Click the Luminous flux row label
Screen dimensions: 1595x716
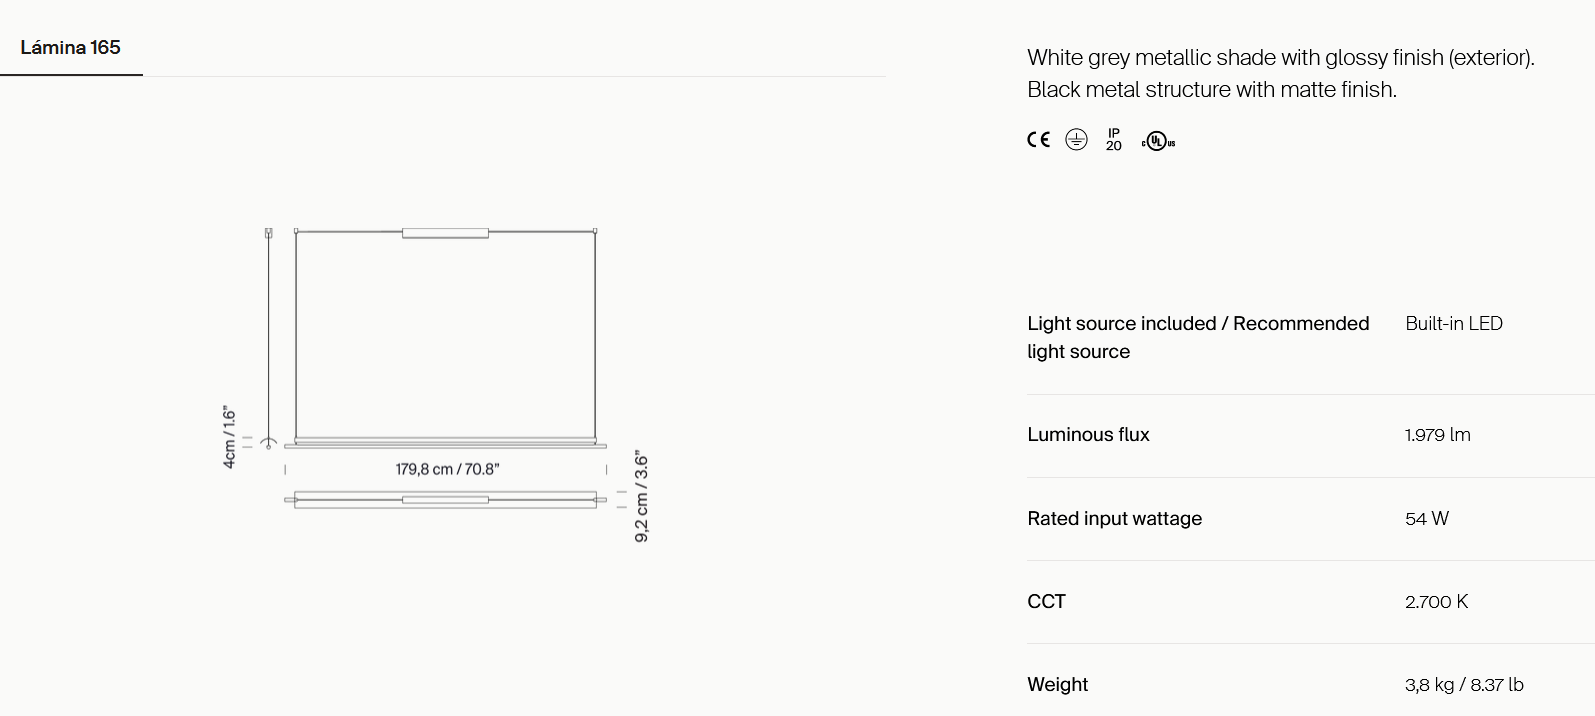click(1088, 435)
